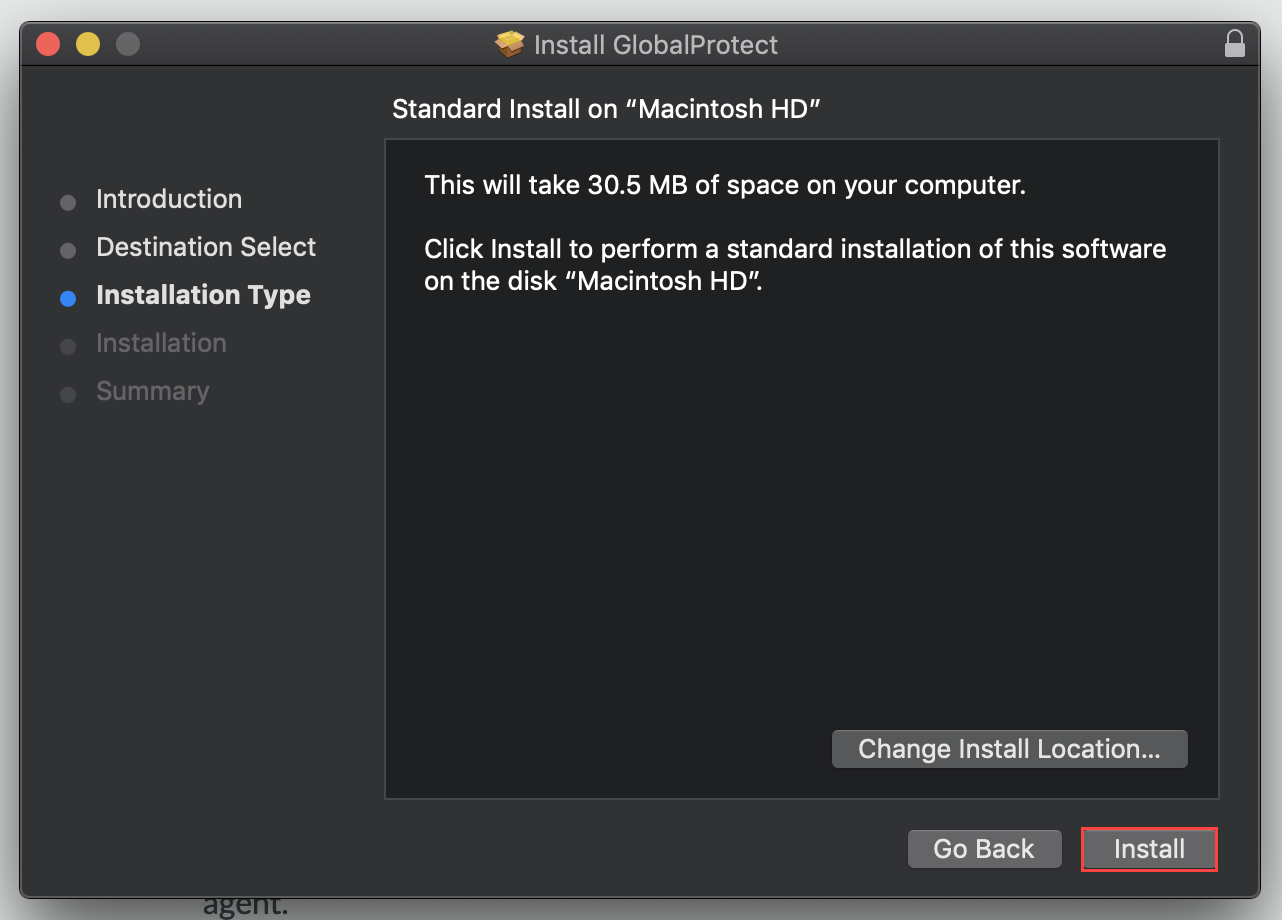This screenshot has height=920, width=1282.
Task: Click the package box icon in title
Action: point(510,45)
